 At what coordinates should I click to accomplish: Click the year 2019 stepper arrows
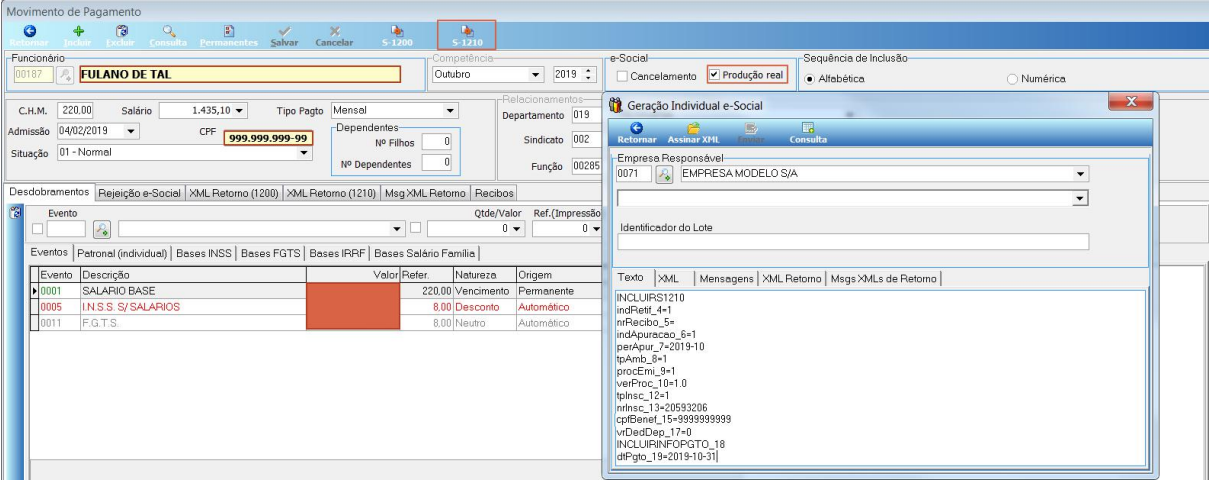pos(589,75)
